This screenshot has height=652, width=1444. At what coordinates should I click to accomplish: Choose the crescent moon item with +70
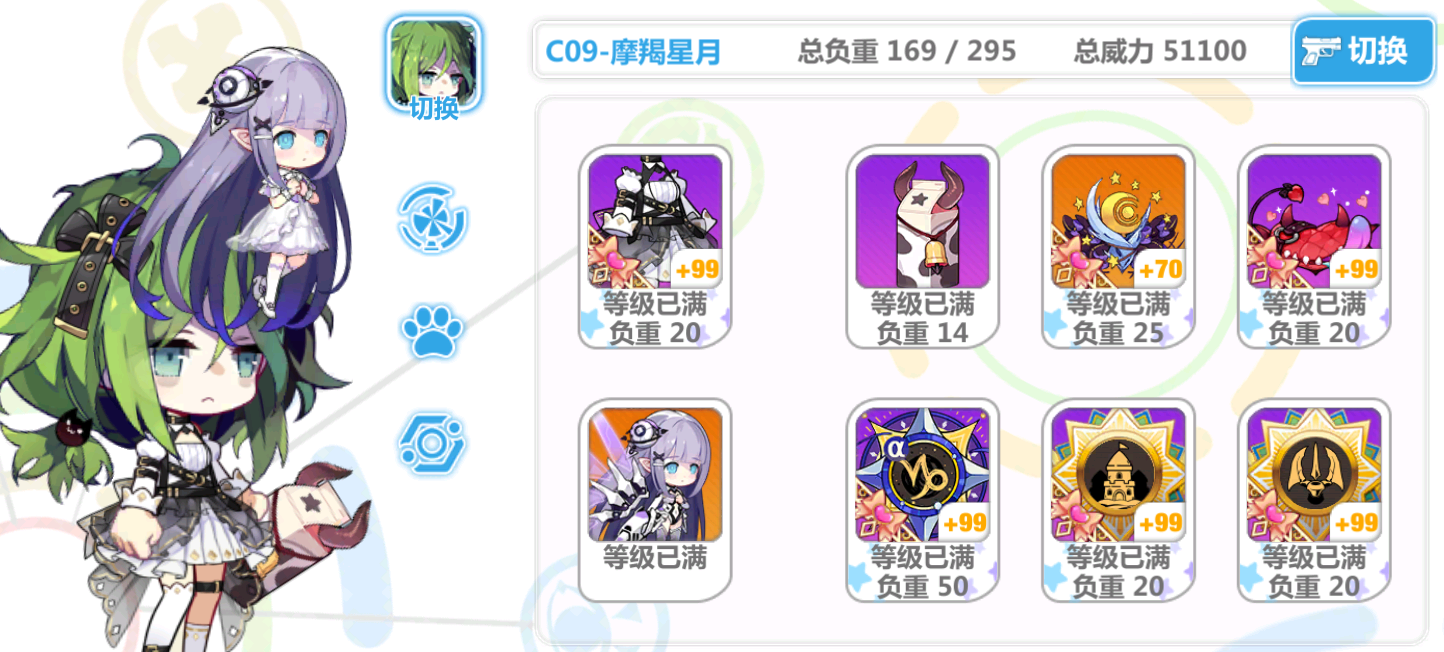1118,247
